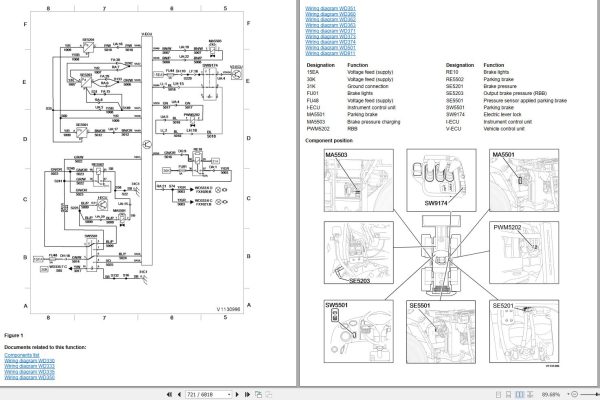Open the Wiring diagram WD363 link
This screenshot has height=400, width=600.
click(x=330, y=25)
